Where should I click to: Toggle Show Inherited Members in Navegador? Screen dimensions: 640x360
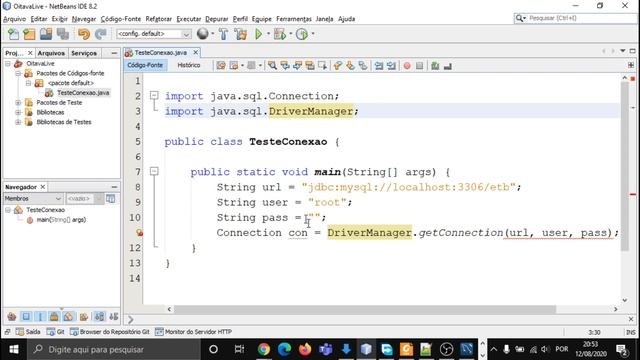(x=12, y=317)
